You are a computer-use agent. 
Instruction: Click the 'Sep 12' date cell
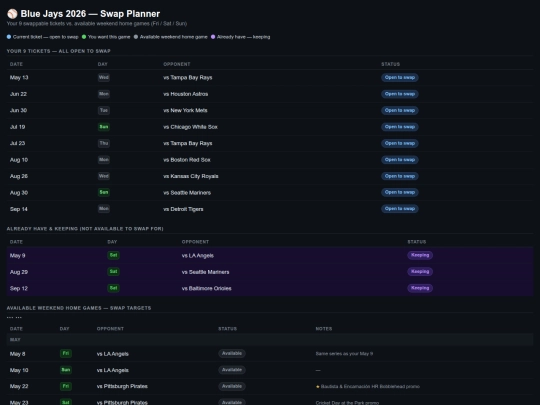[19, 289]
